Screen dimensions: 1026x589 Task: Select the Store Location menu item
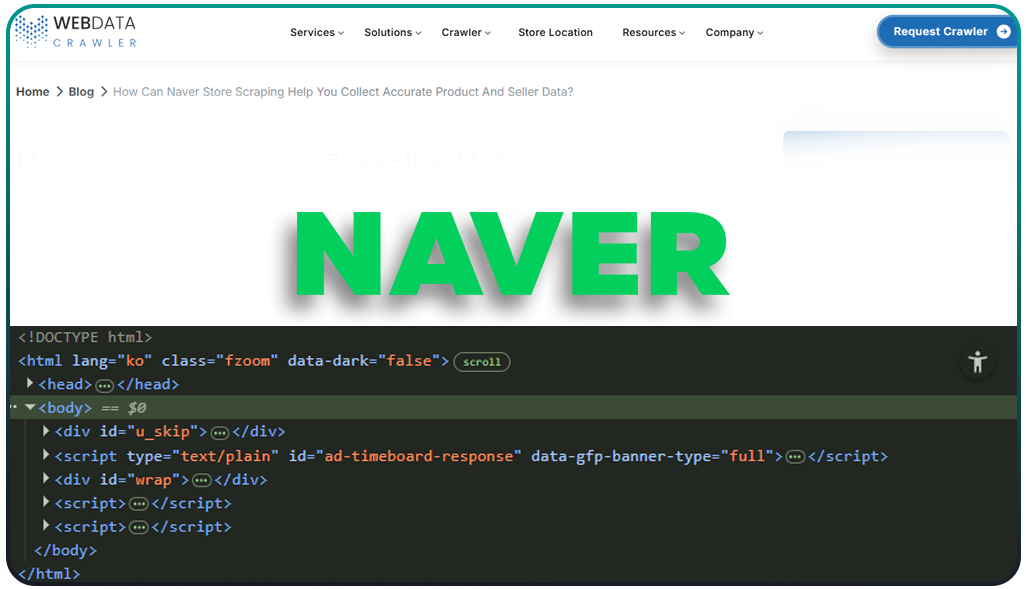(x=555, y=32)
